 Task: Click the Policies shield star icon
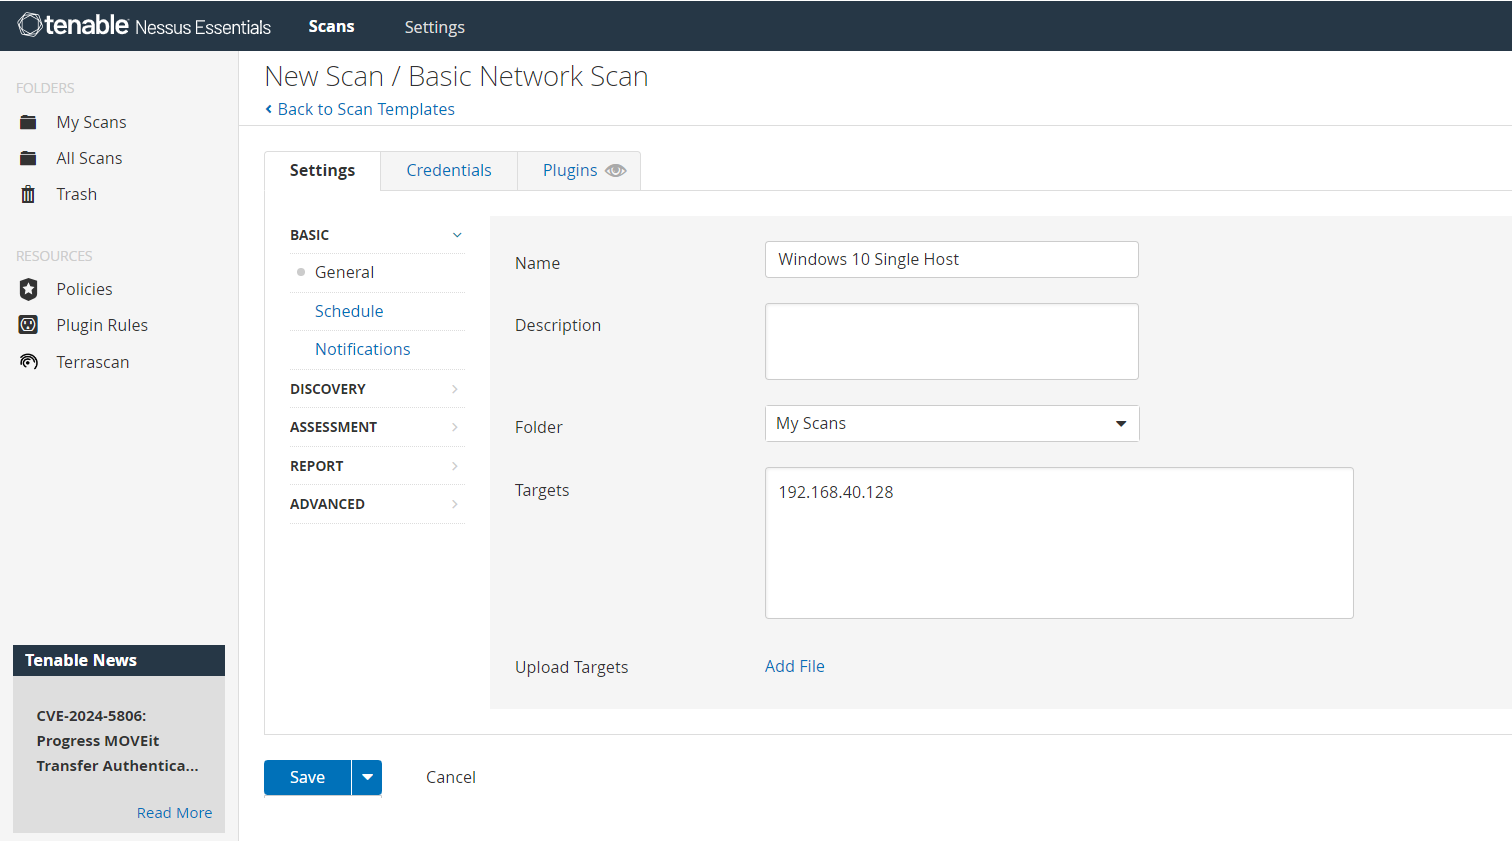pyautogui.click(x=28, y=289)
